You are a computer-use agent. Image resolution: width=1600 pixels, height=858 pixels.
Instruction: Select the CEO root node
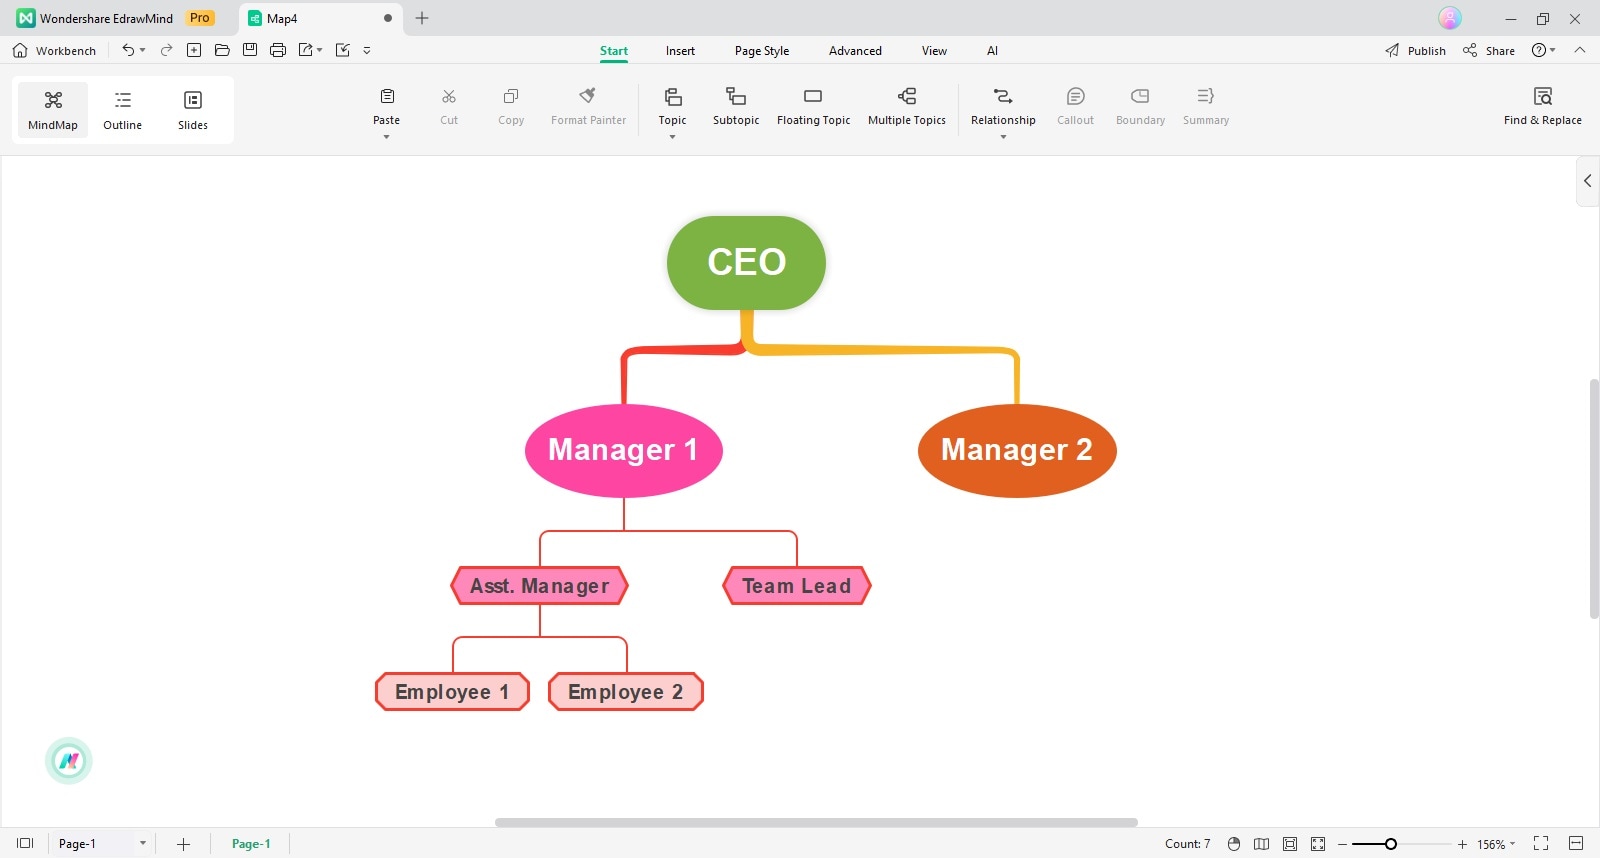(x=746, y=262)
